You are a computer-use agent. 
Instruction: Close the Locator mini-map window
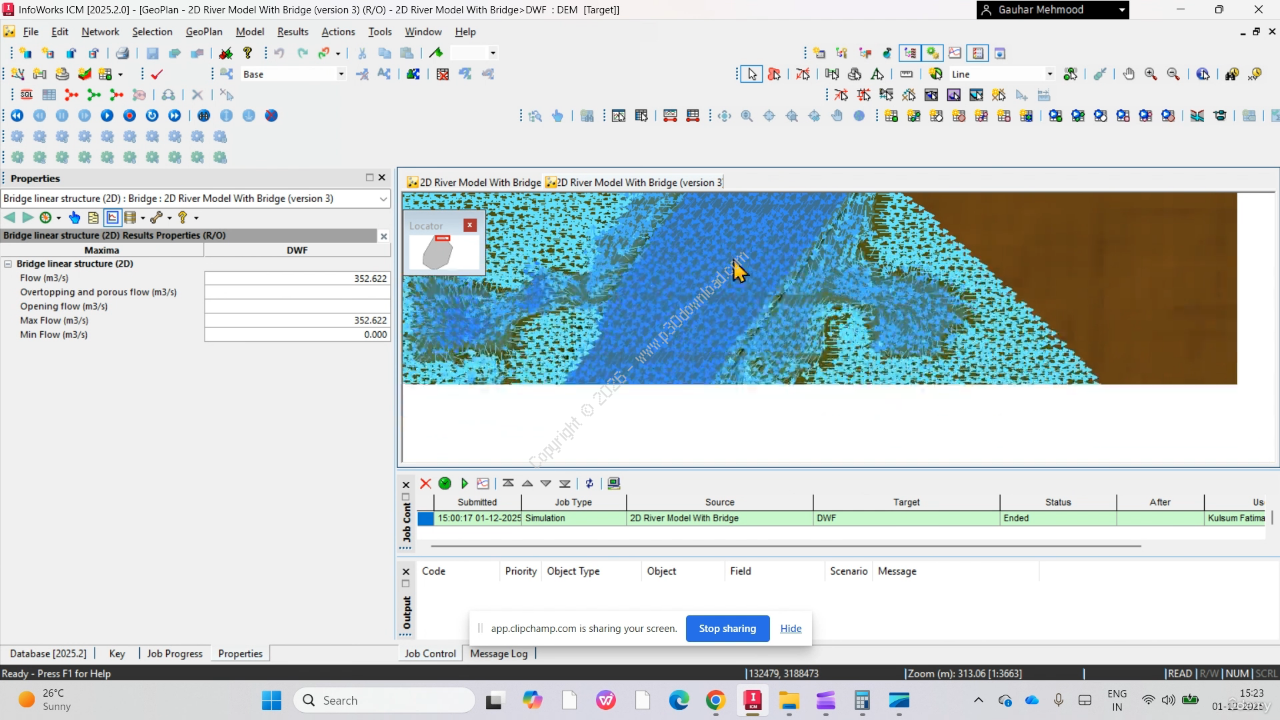[470, 225]
